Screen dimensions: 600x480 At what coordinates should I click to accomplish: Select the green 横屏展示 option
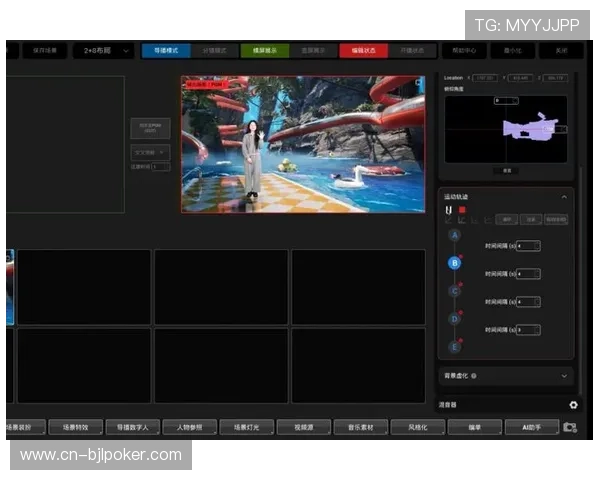tap(265, 49)
